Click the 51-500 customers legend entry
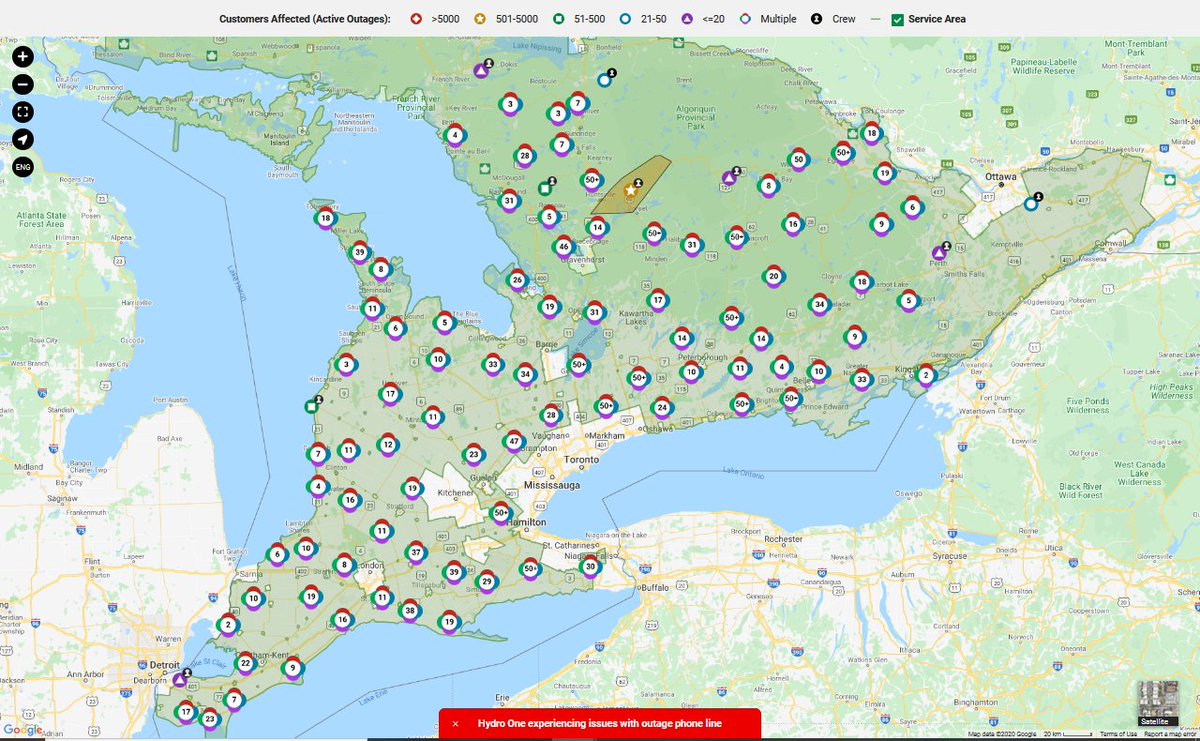The height and width of the screenshot is (741, 1200). point(577,19)
